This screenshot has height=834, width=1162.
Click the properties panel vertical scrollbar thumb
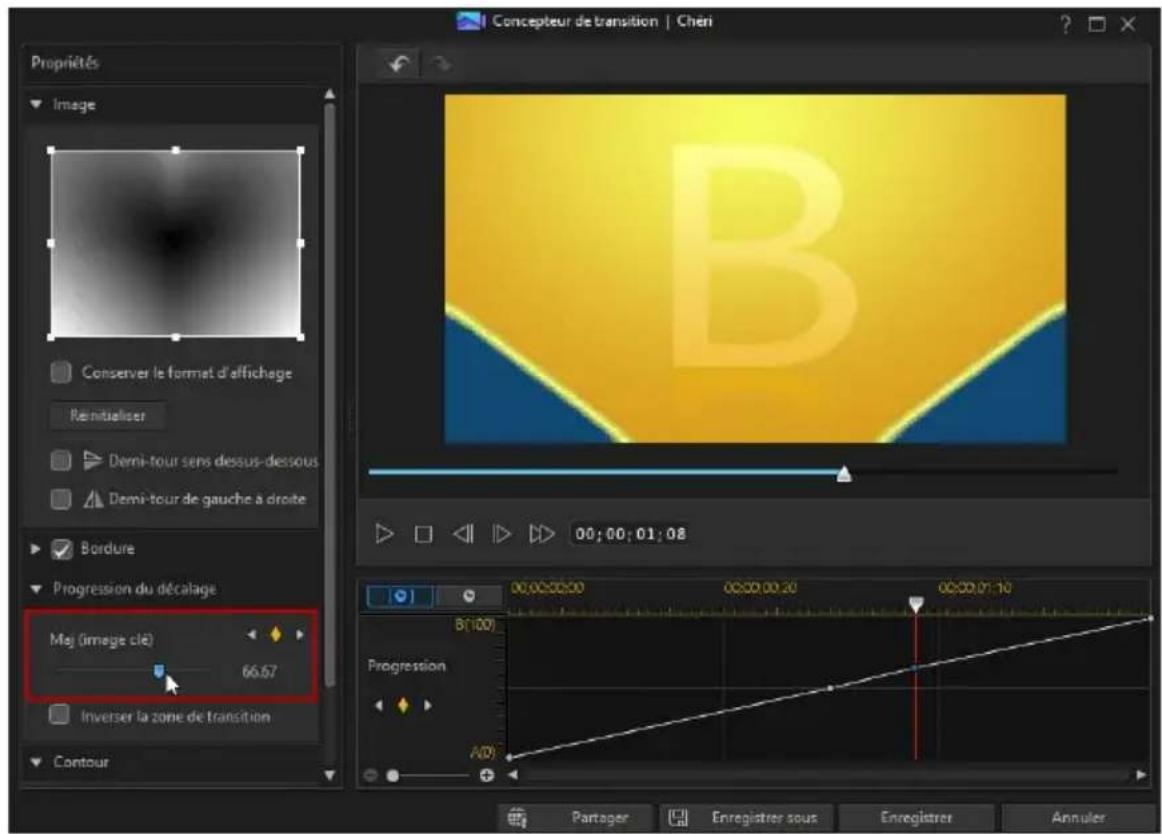tap(330, 394)
